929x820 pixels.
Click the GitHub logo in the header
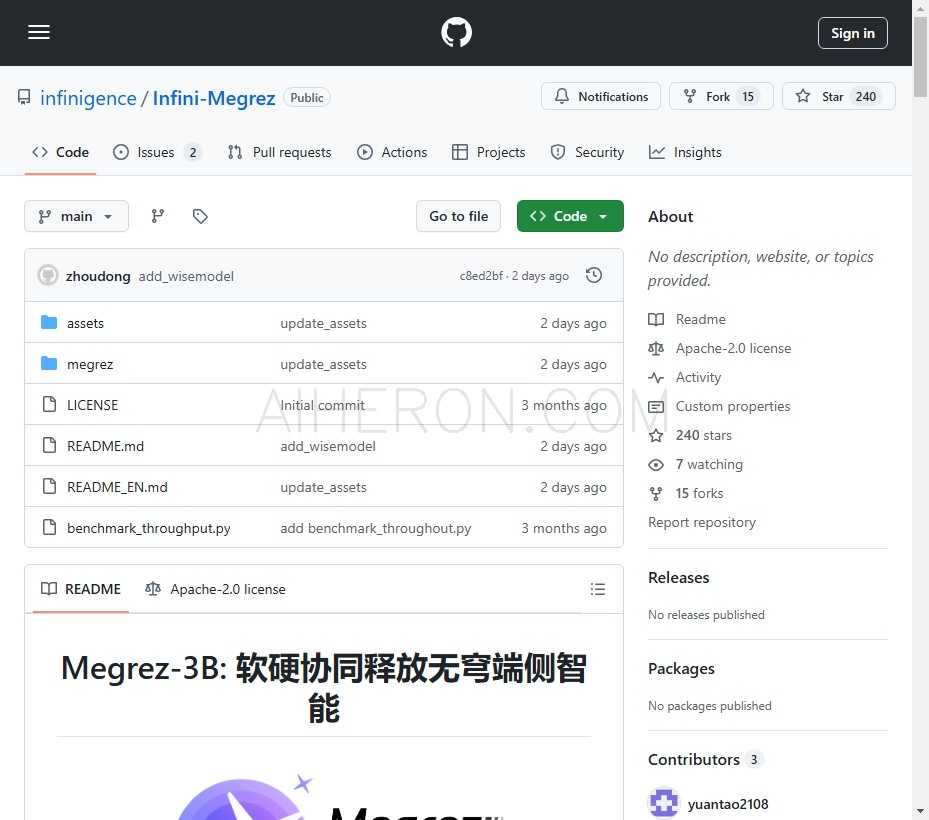456,33
